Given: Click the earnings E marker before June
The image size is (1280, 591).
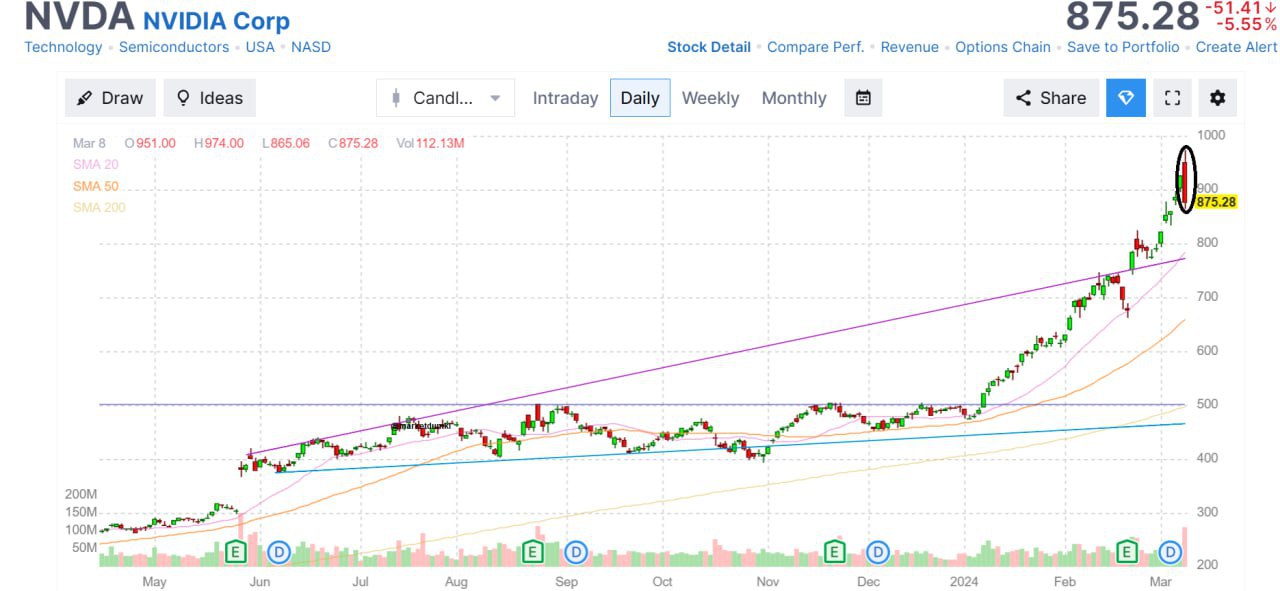Looking at the screenshot, I should pyautogui.click(x=236, y=551).
